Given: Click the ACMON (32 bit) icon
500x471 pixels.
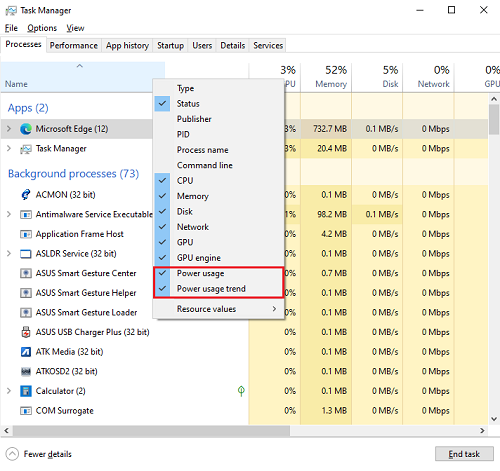Looking at the screenshot, I should click(x=26, y=195).
